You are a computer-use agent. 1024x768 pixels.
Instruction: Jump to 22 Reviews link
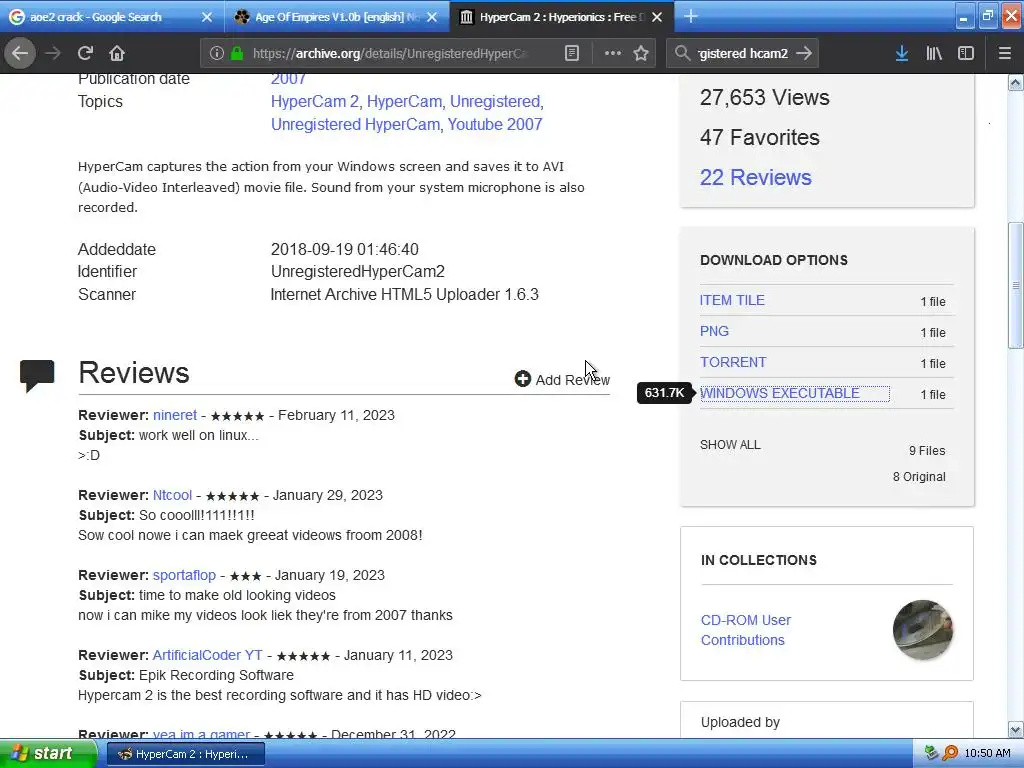coord(756,177)
